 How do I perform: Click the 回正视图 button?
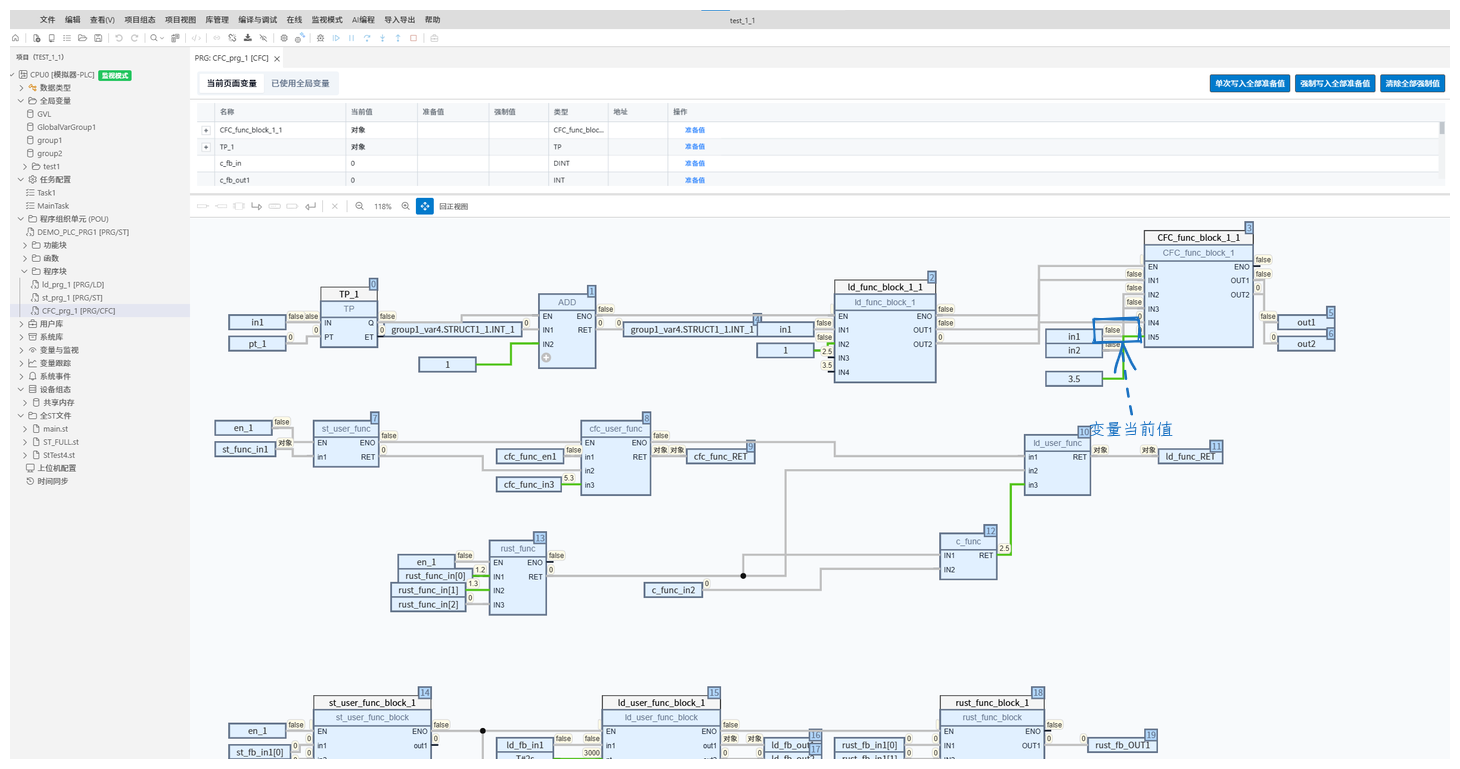(x=453, y=206)
